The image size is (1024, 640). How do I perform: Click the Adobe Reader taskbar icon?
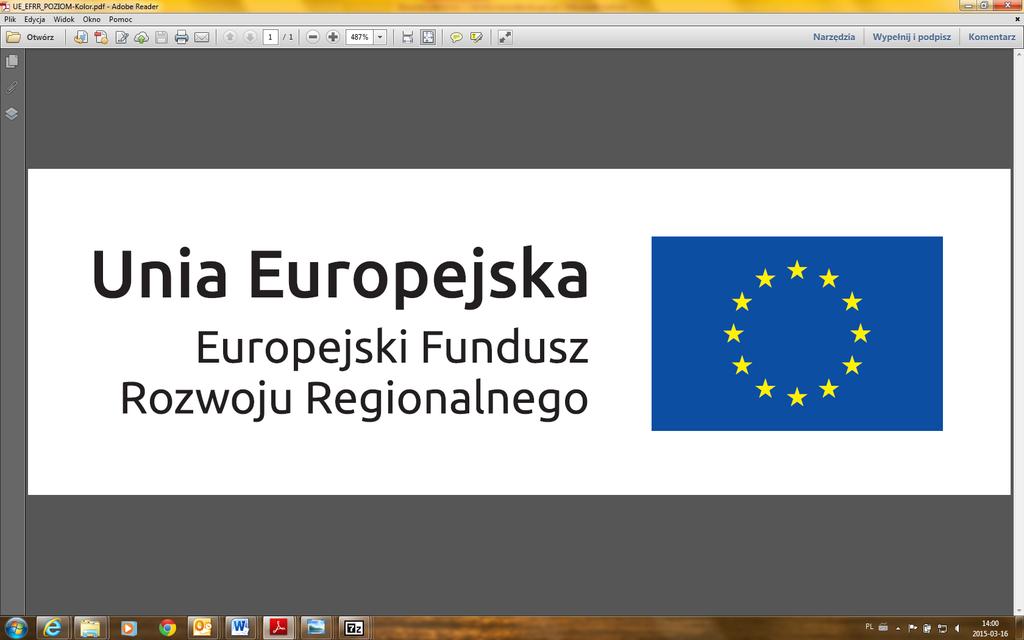pyautogui.click(x=279, y=628)
